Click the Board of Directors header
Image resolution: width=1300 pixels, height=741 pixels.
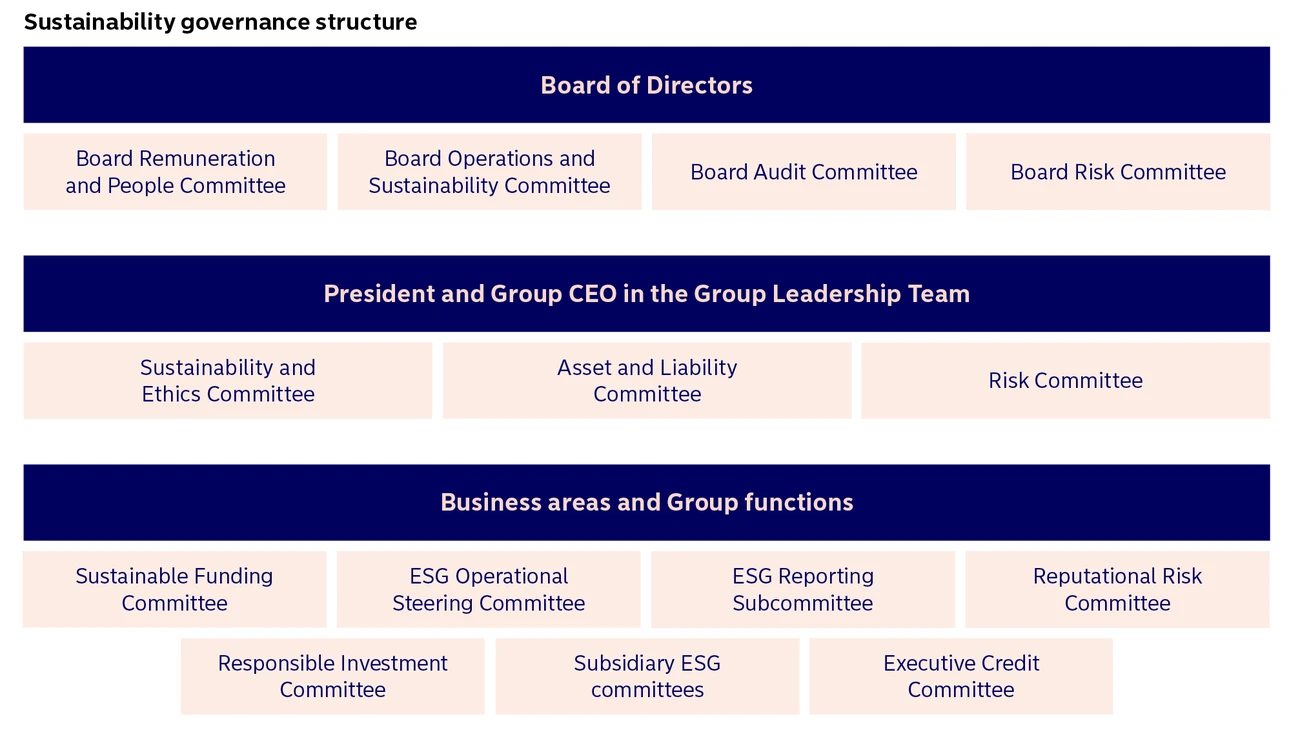click(x=646, y=85)
